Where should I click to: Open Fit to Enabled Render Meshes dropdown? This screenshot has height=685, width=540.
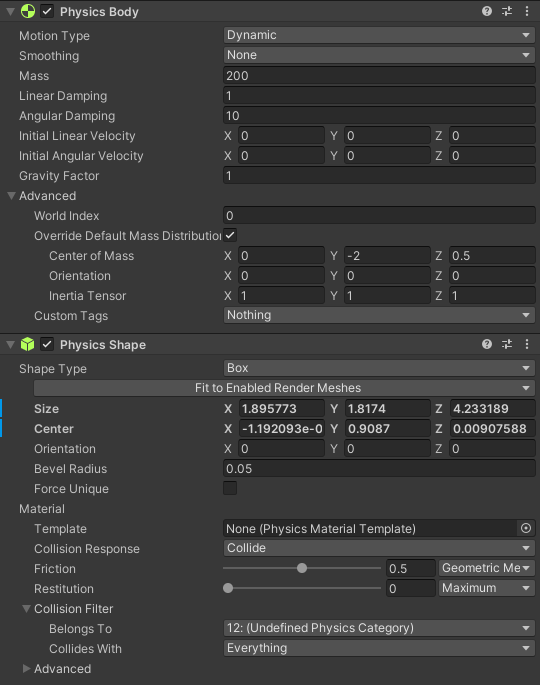284,388
